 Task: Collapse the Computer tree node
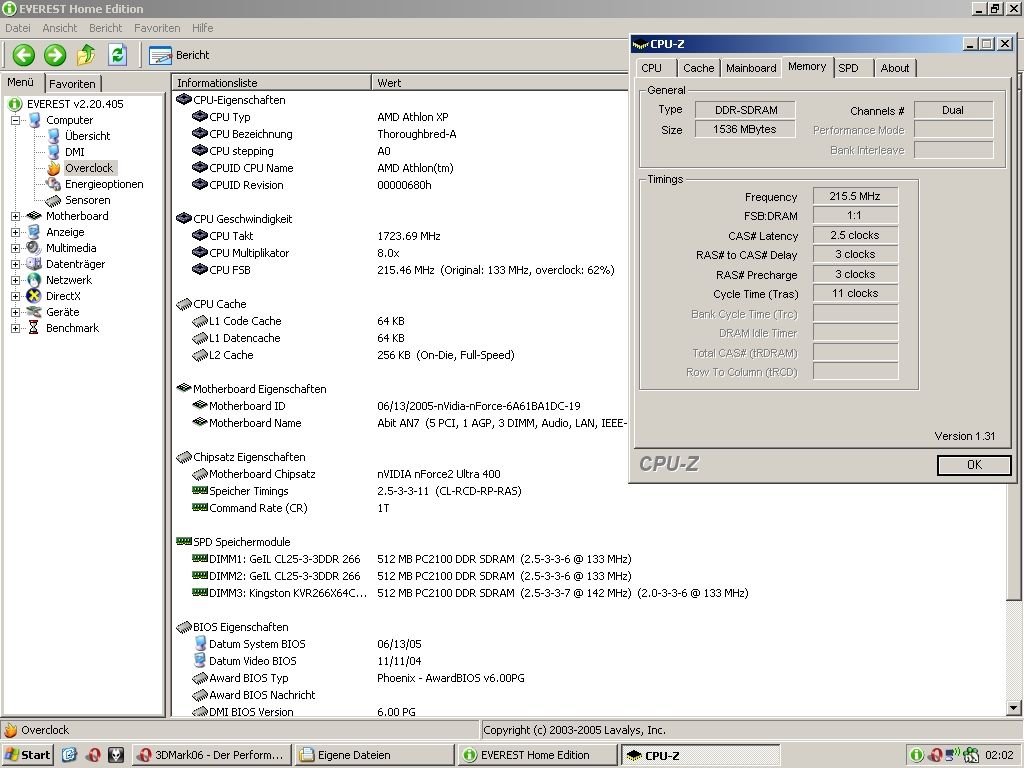[x=15, y=120]
